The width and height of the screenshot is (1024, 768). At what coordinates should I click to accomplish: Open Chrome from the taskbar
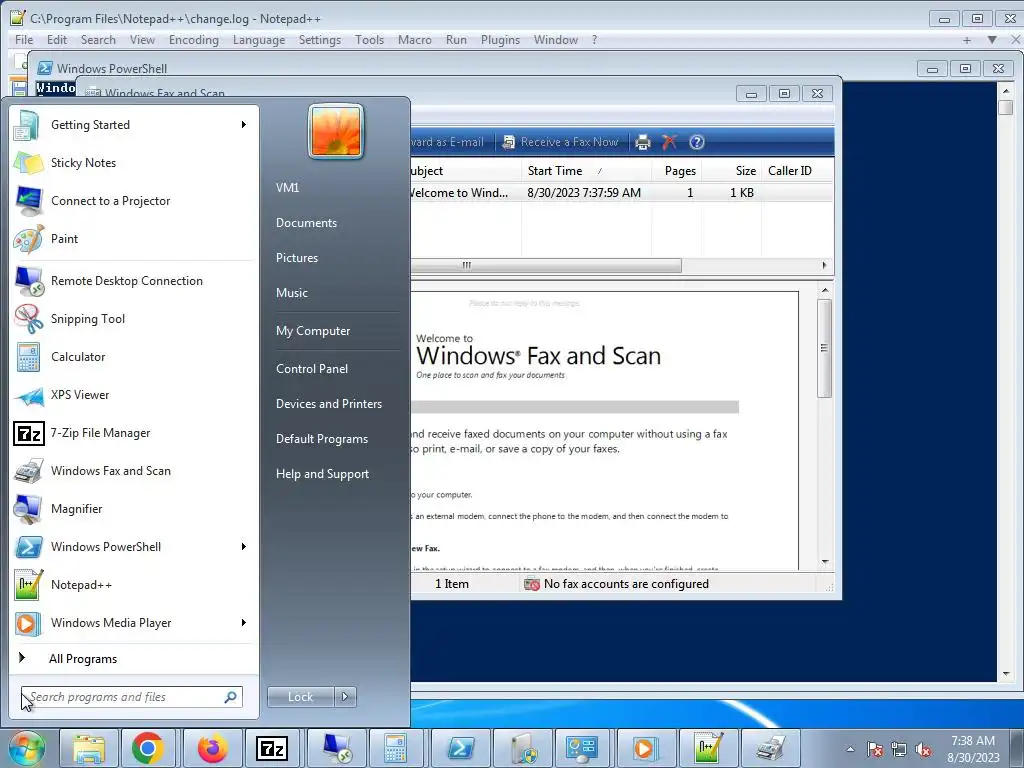tap(148, 748)
